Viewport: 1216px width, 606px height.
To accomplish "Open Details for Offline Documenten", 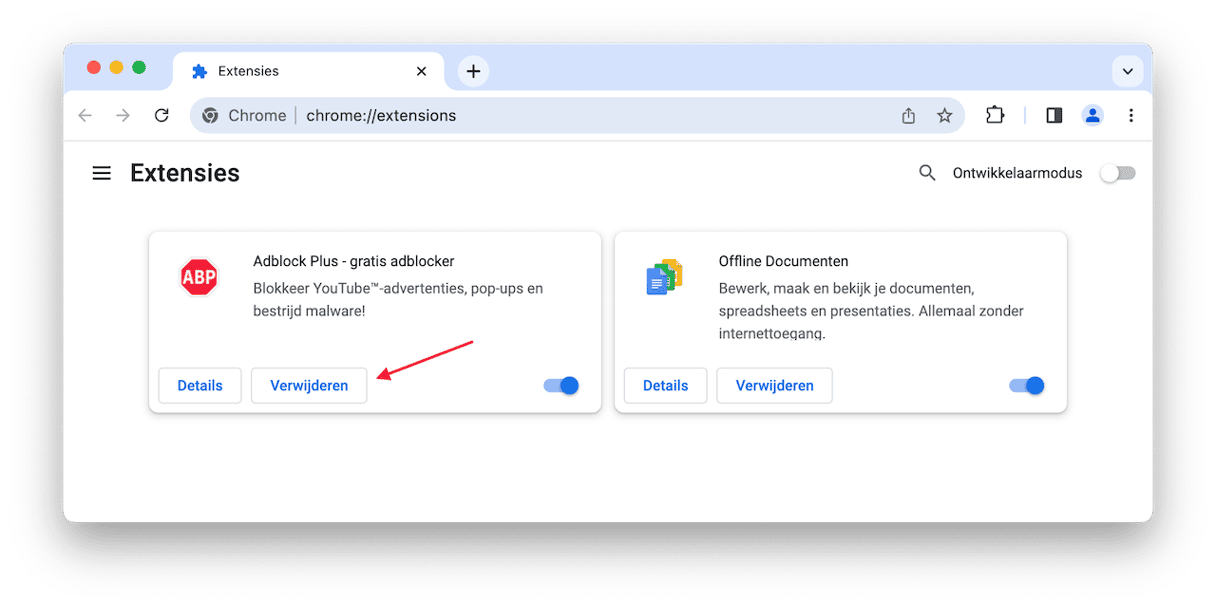I will coord(665,386).
